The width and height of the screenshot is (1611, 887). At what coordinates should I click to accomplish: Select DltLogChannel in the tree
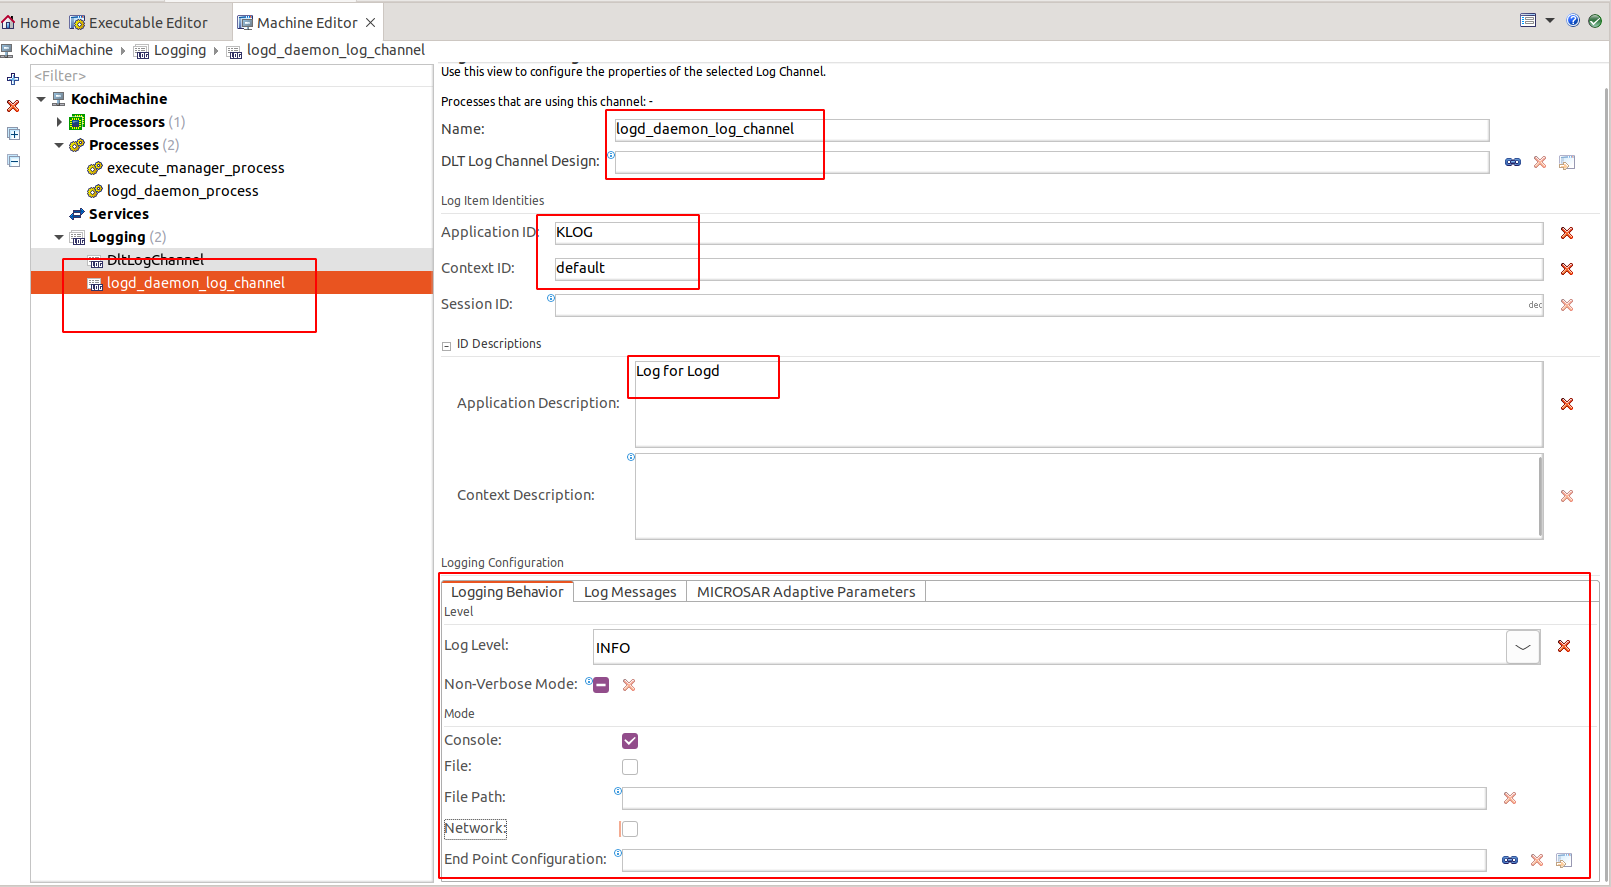155,260
